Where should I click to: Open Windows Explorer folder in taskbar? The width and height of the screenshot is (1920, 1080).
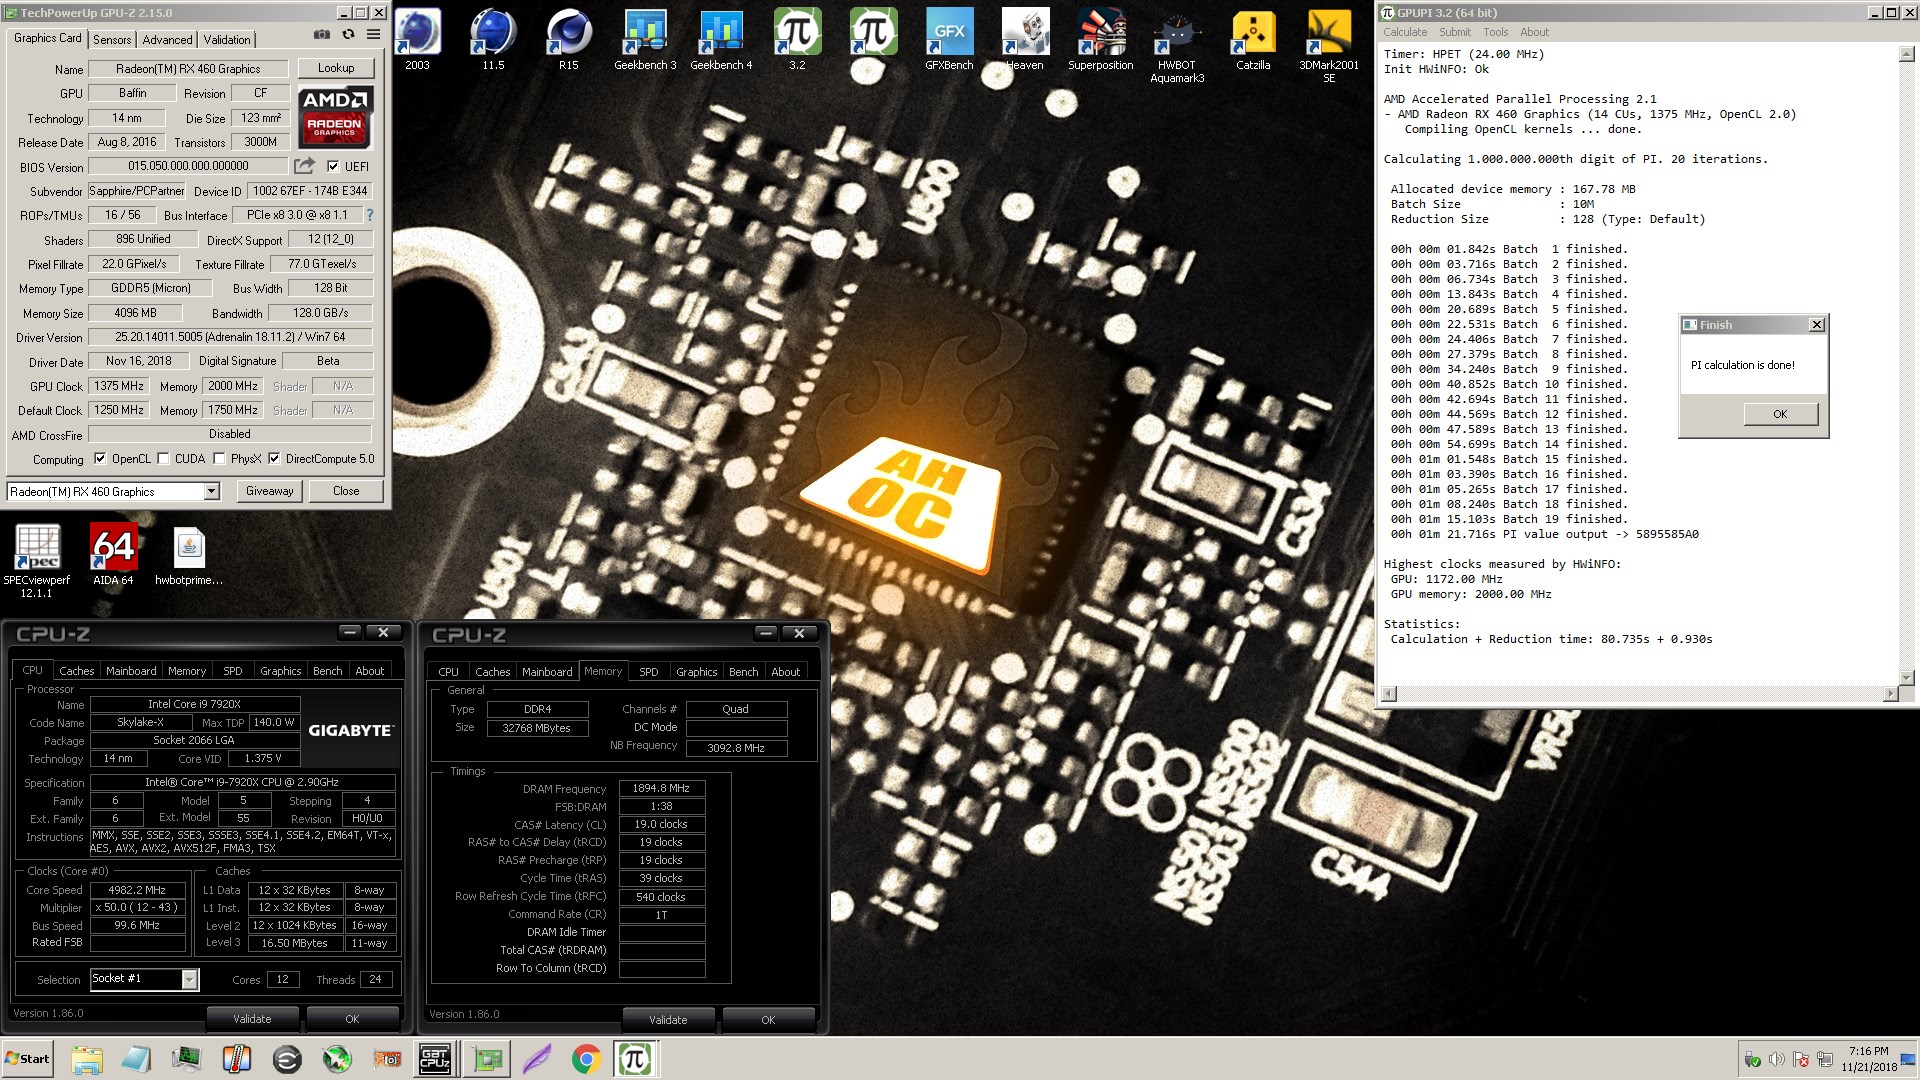click(87, 1059)
